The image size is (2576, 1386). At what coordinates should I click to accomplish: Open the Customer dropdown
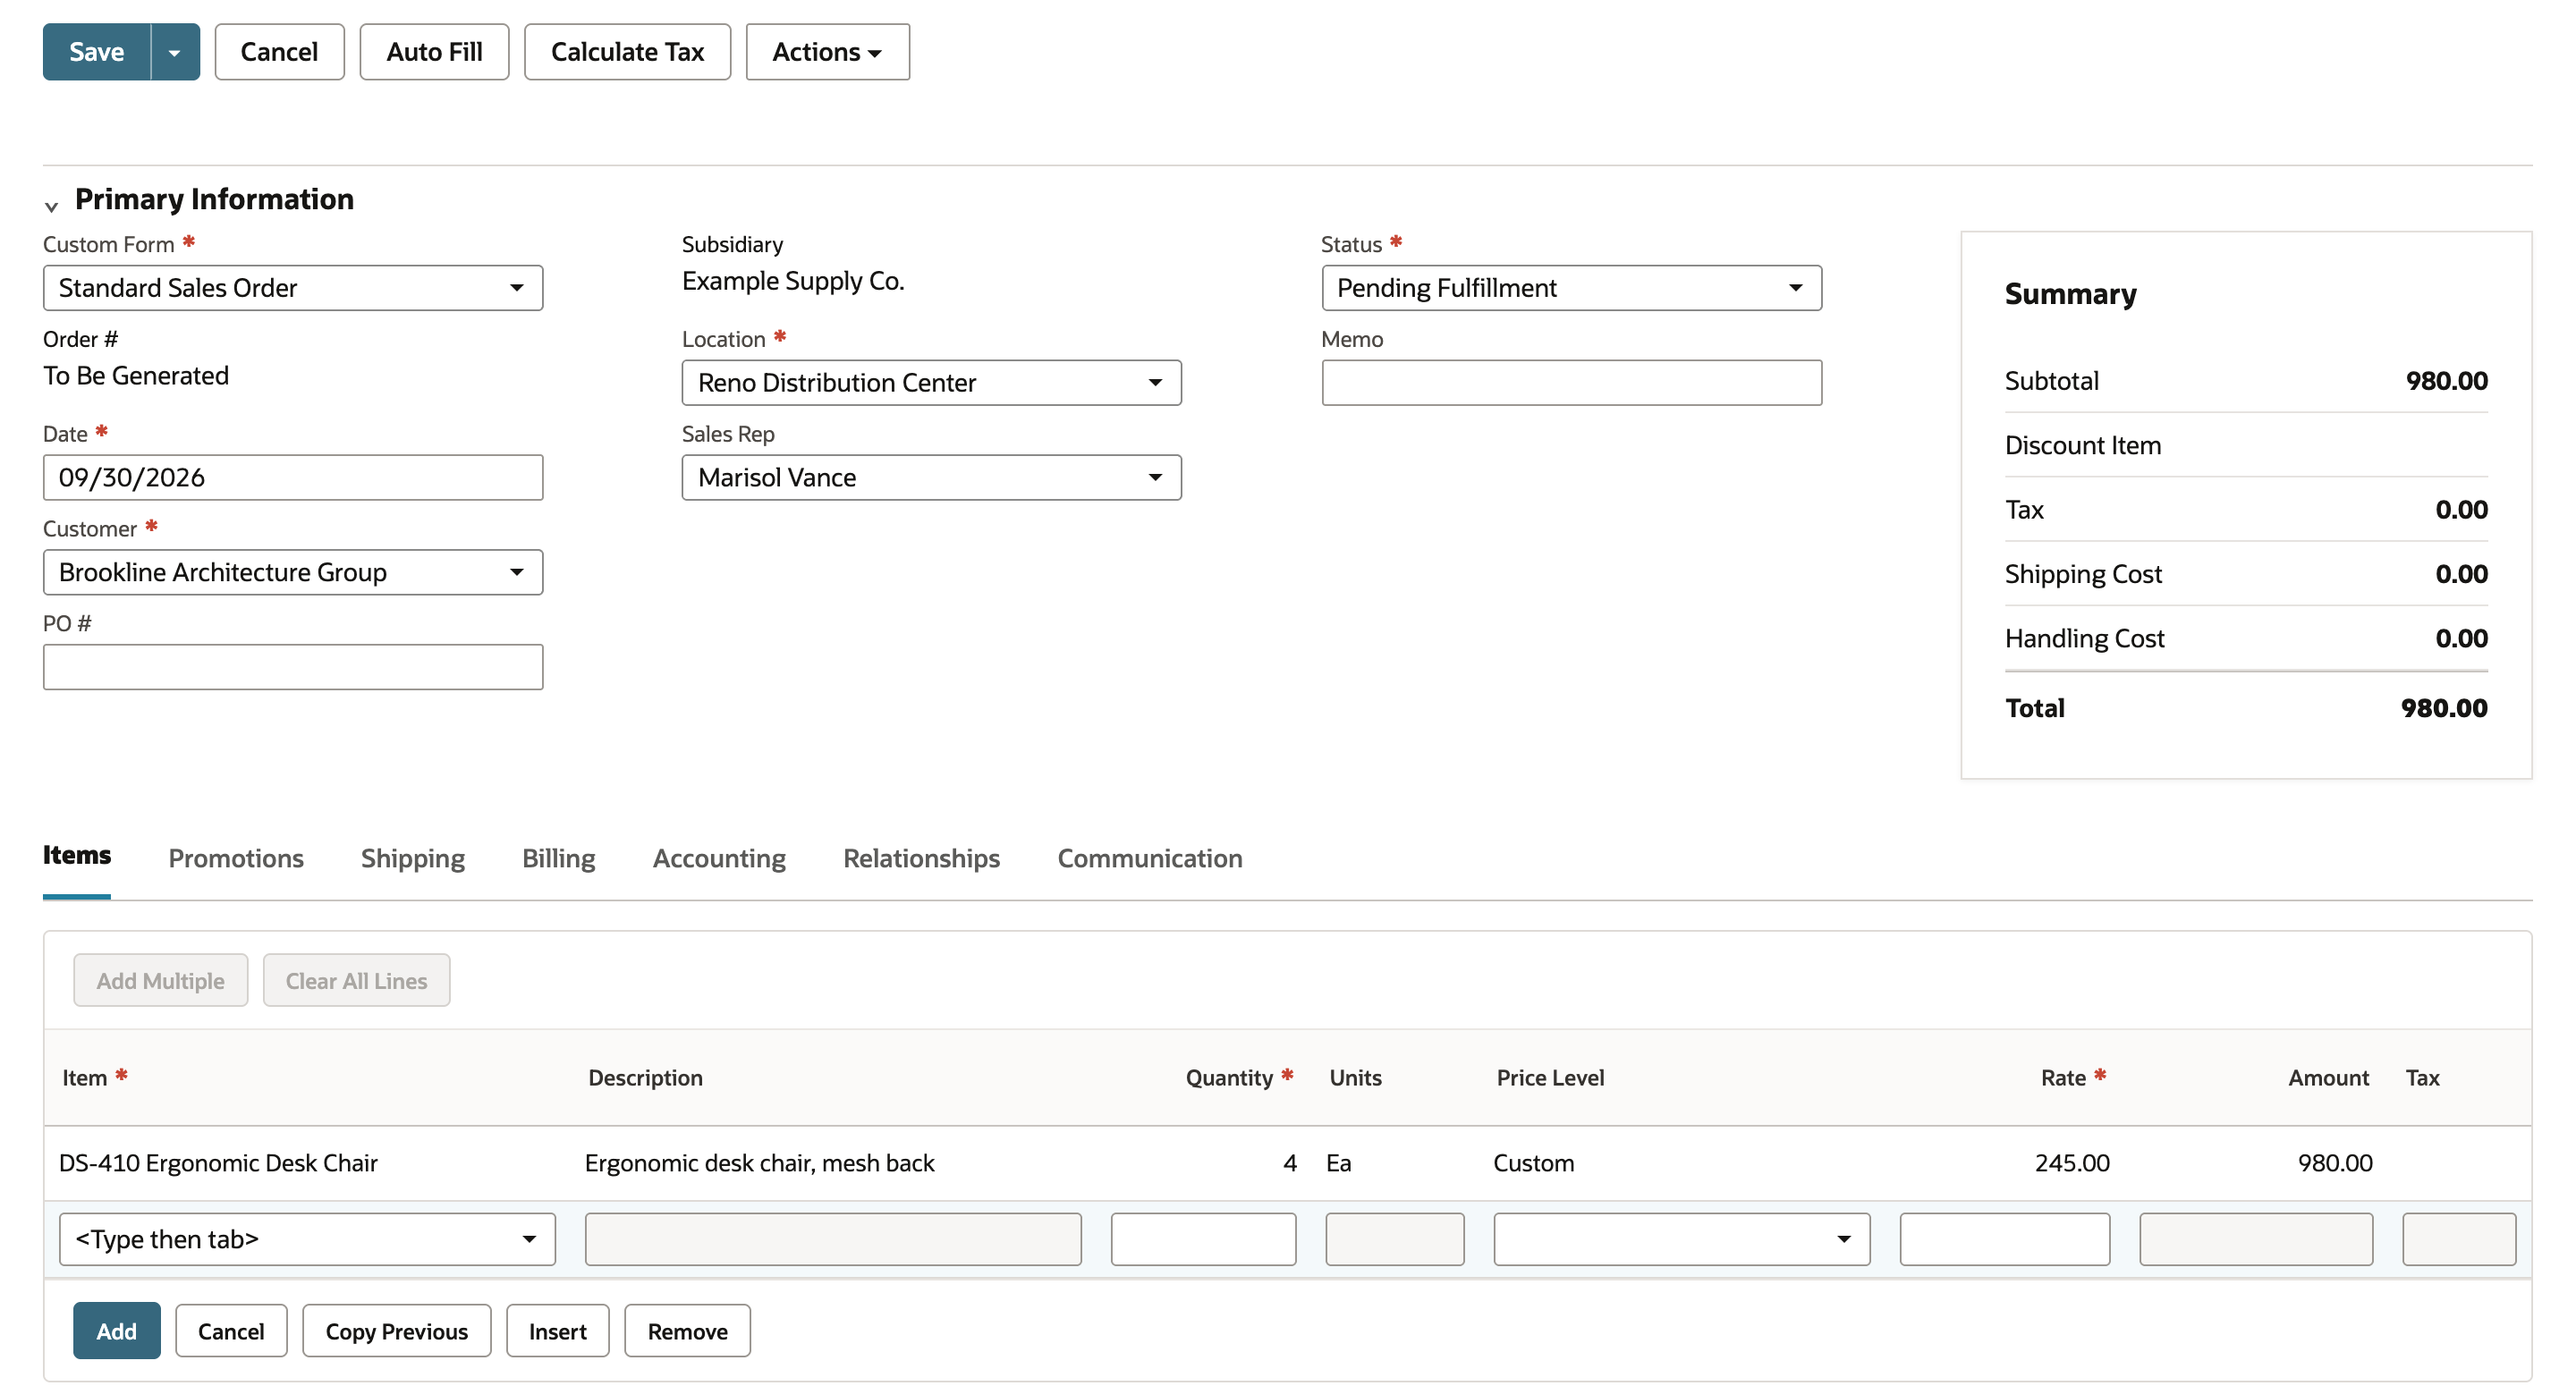tap(293, 572)
